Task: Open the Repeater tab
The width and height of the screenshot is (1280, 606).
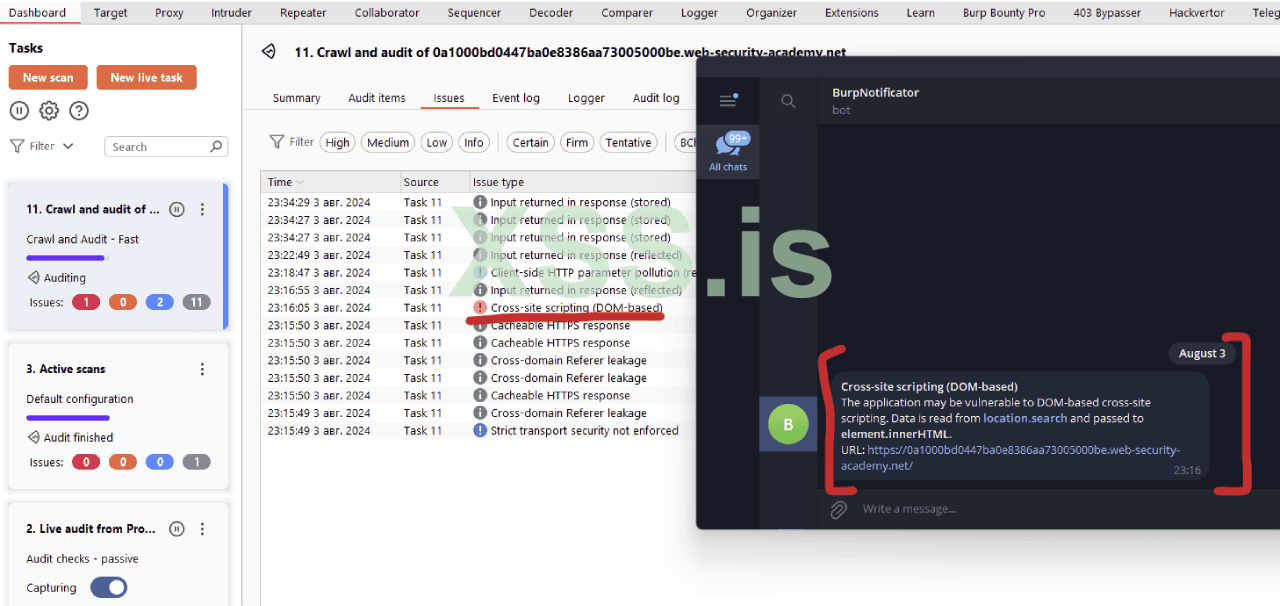Action: coord(303,13)
